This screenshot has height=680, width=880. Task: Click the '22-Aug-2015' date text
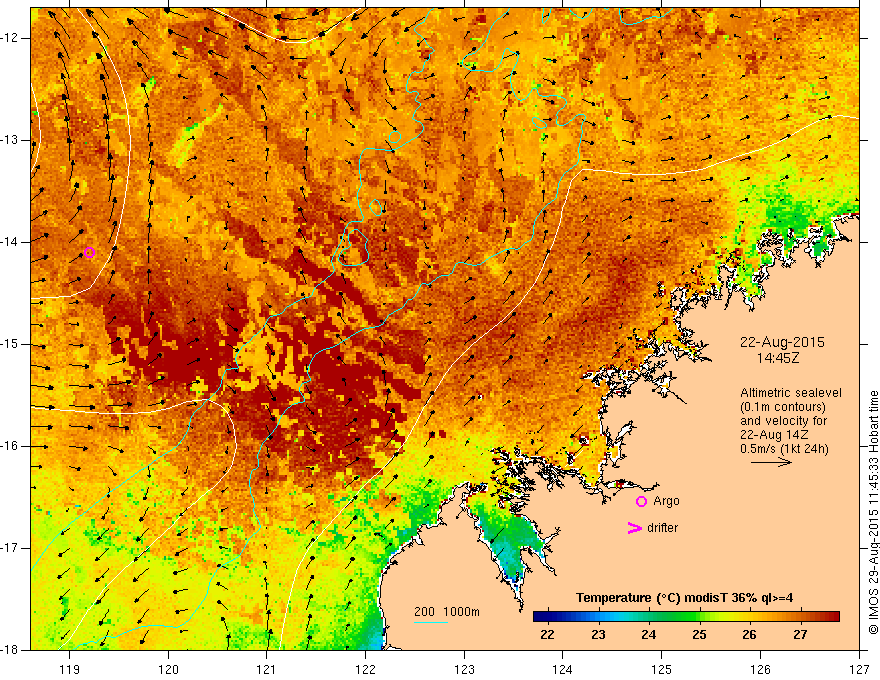pyautogui.click(x=782, y=342)
